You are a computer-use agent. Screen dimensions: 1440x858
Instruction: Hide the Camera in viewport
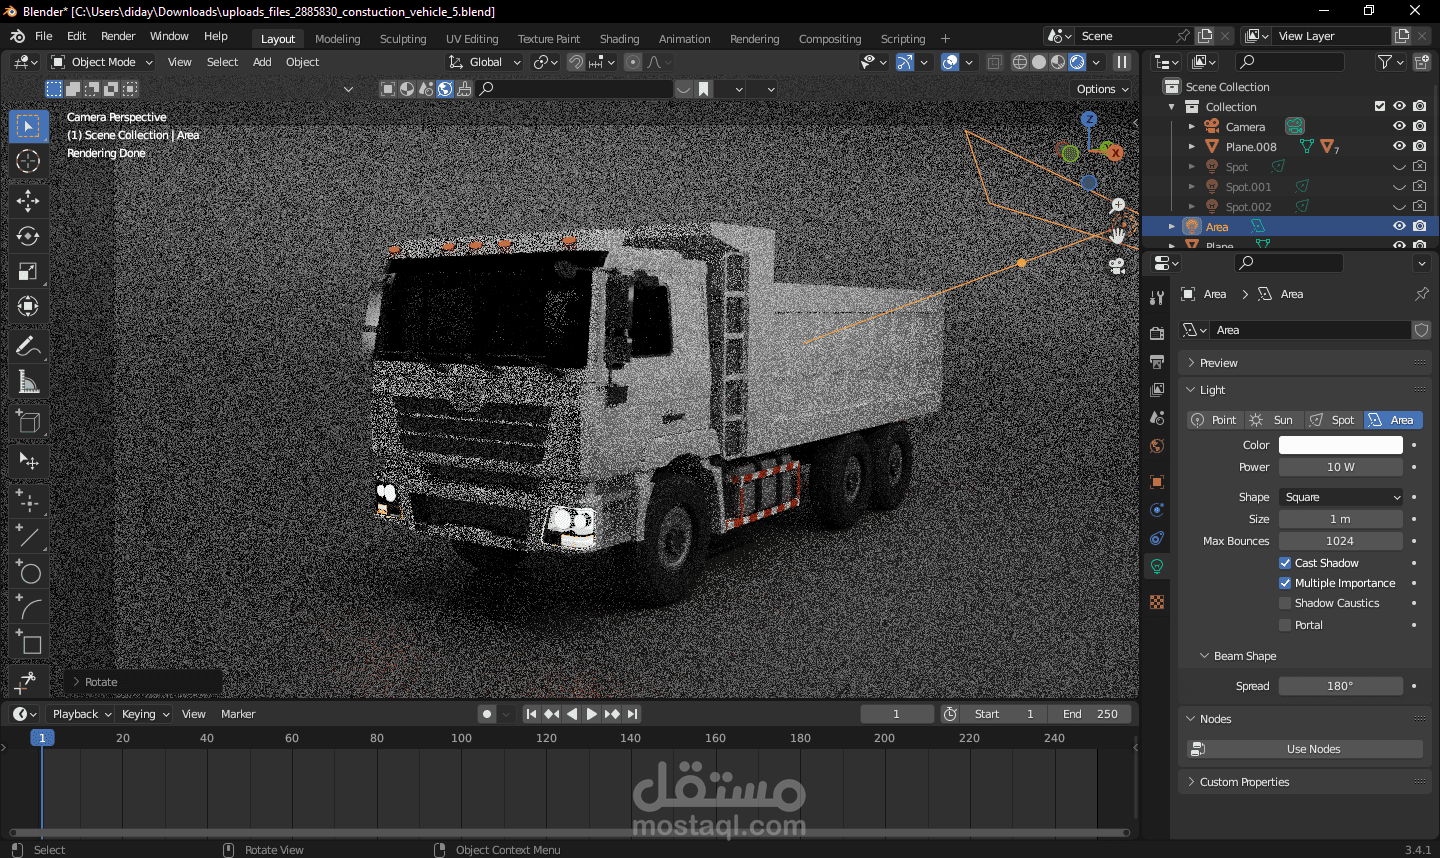pyautogui.click(x=1399, y=126)
